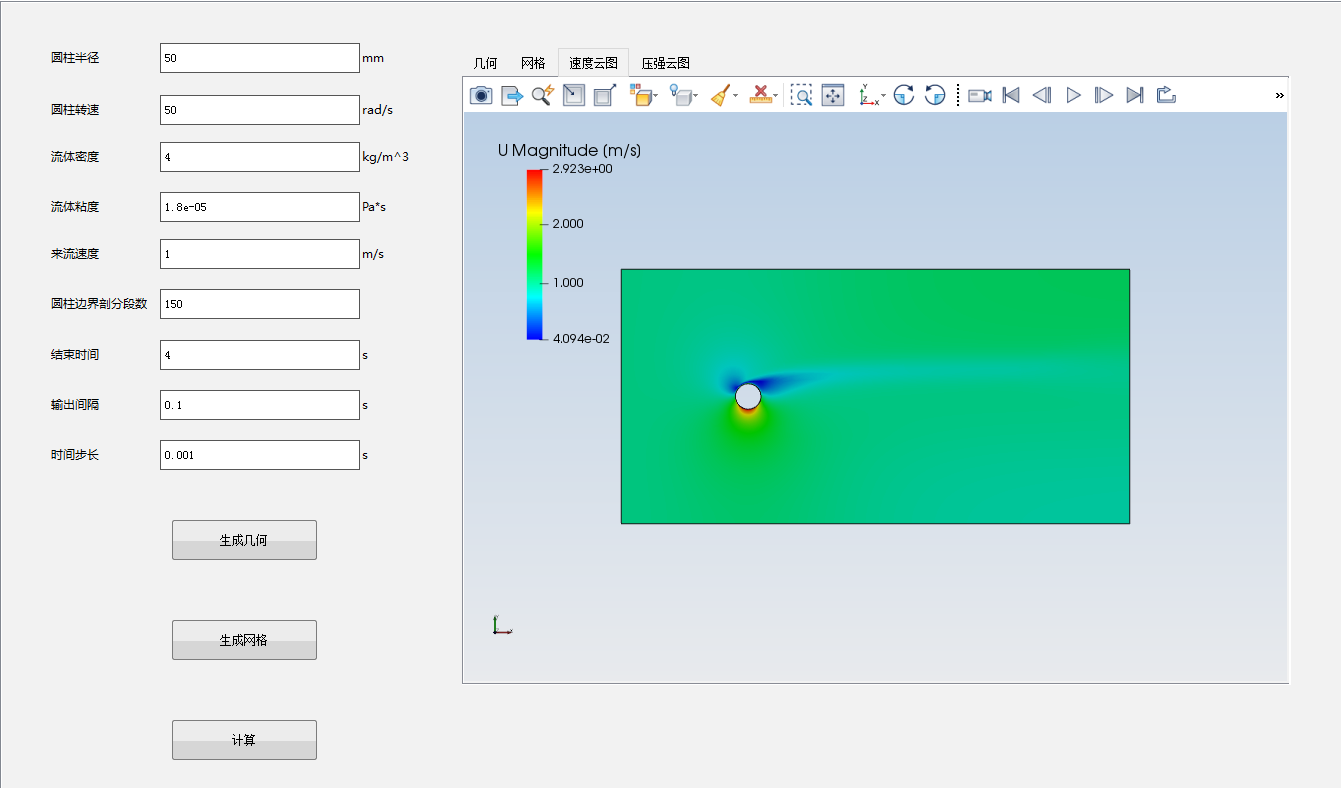Open the colored cubes icon dropdown arrow
The width and height of the screenshot is (1341, 788).
[656, 96]
